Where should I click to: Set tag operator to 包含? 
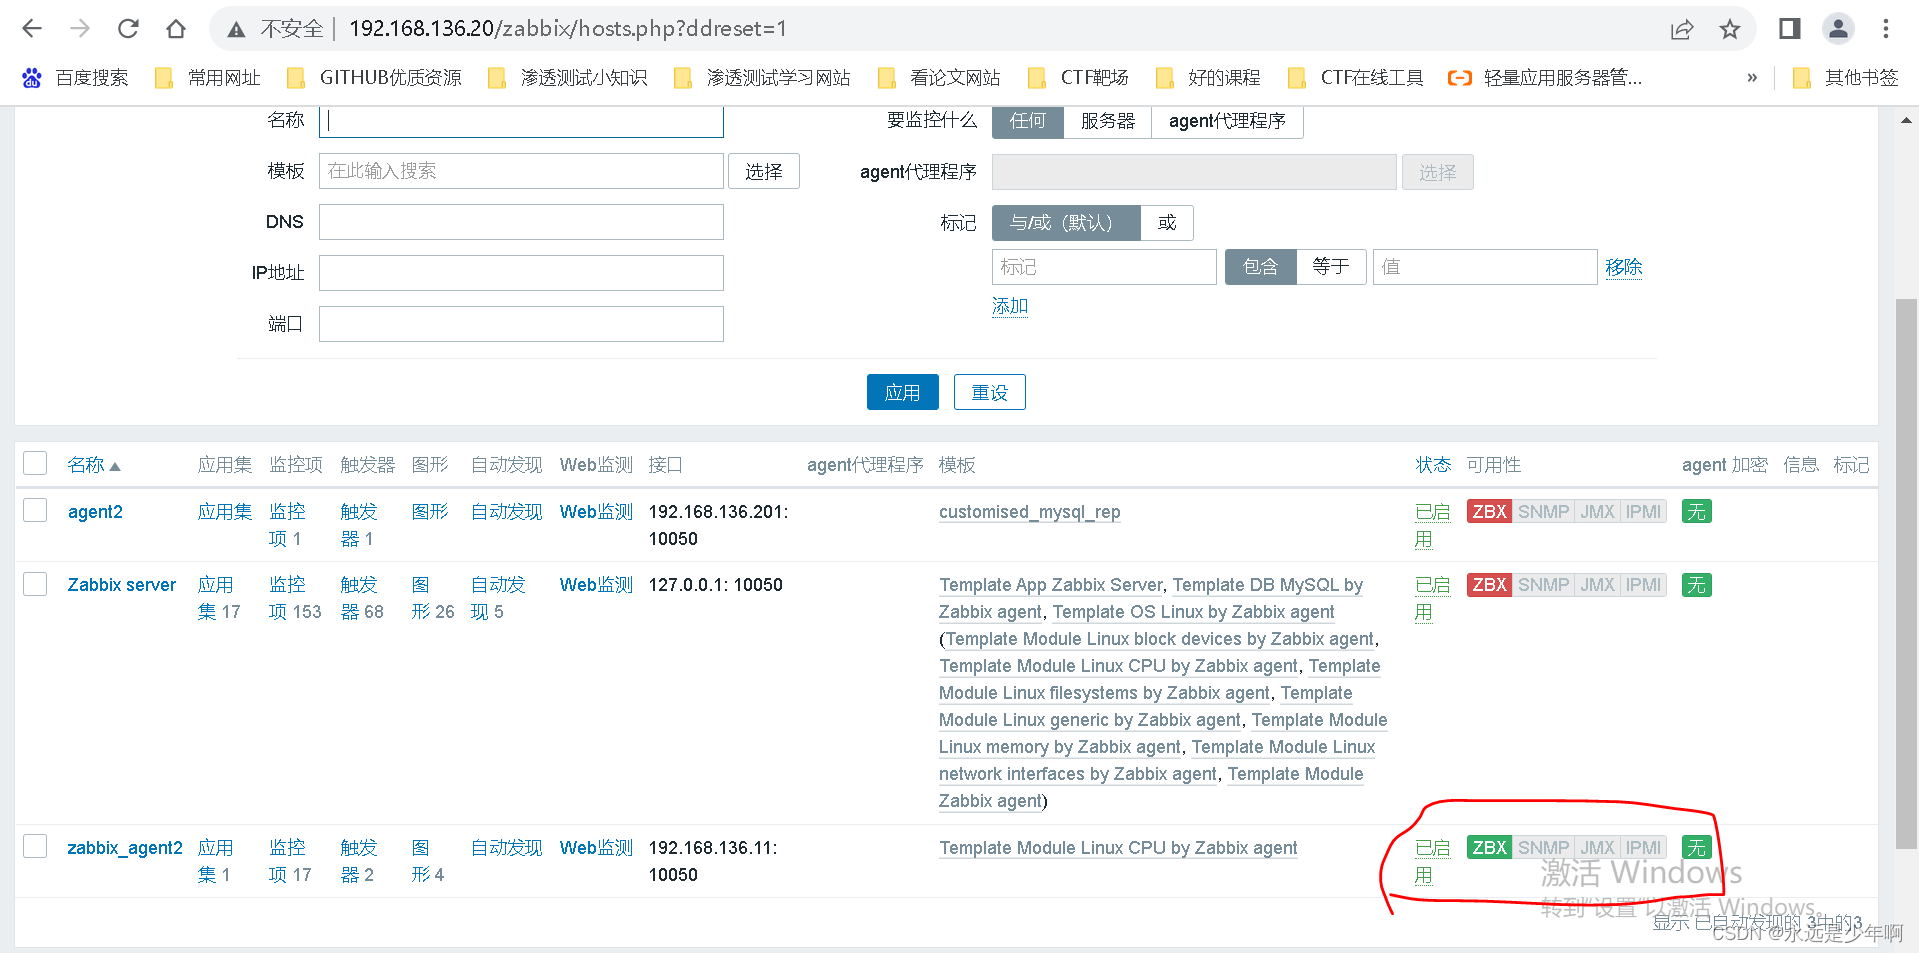point(1260,267)
